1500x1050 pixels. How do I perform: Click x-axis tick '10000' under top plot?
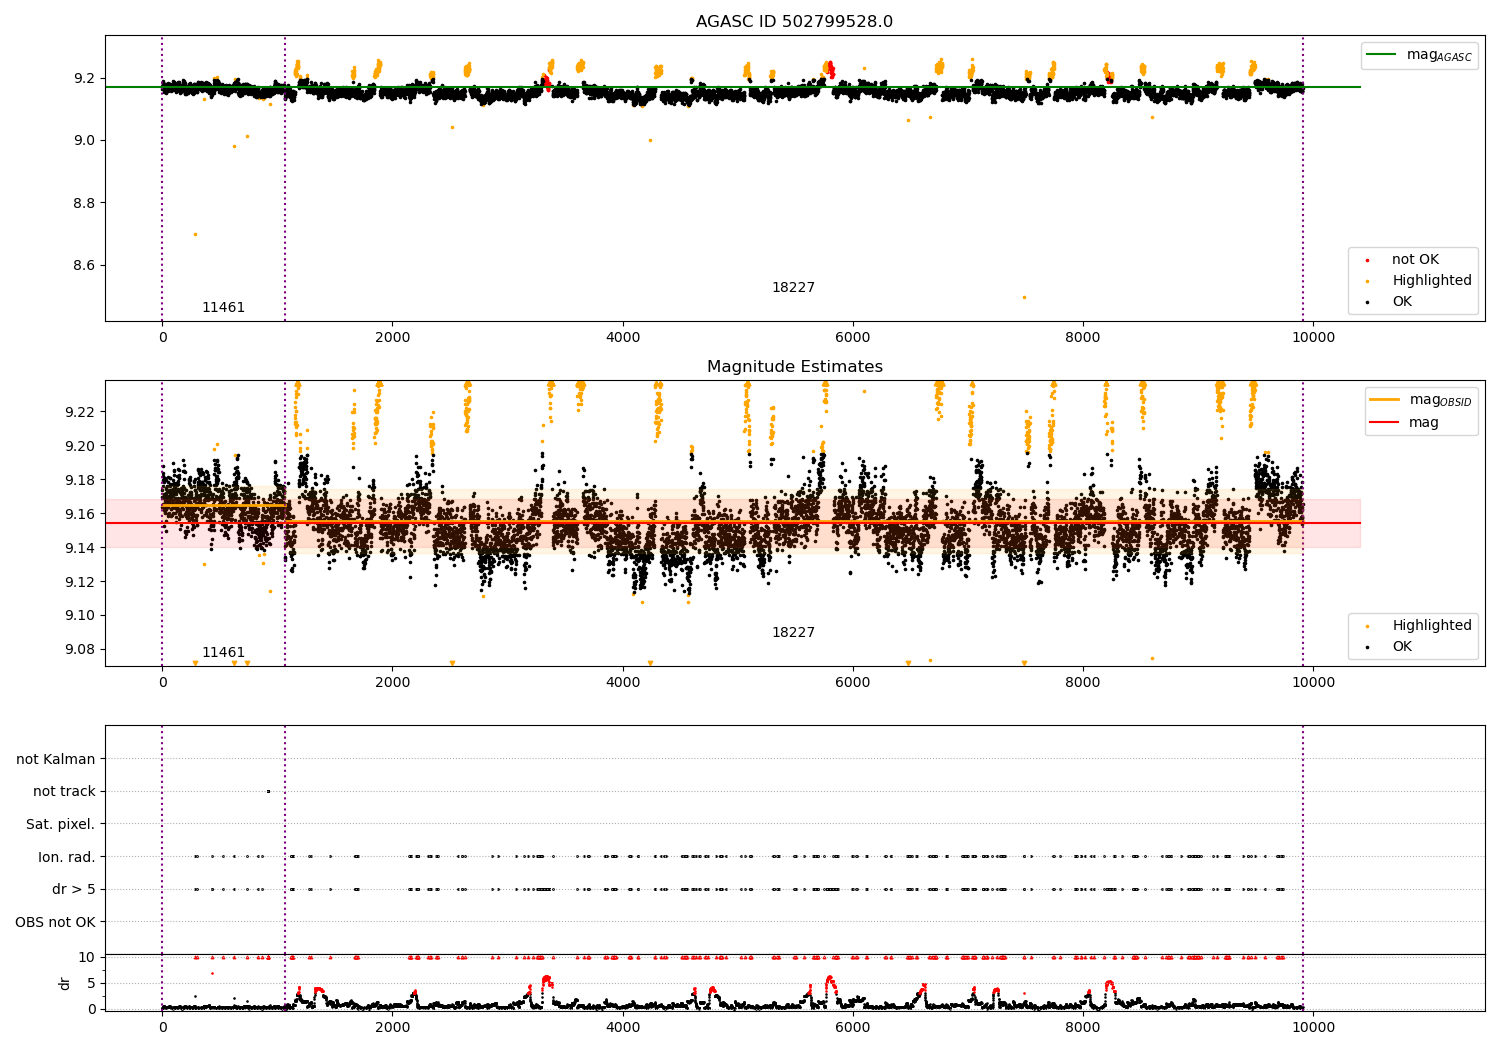point(1313,338)
